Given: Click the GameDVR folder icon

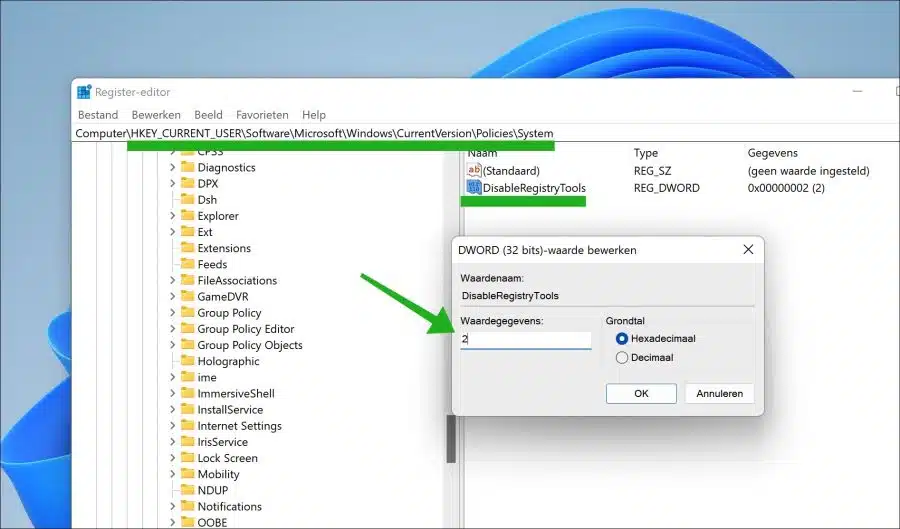Looking at the screenshot, I should click(x=188, y=296).
